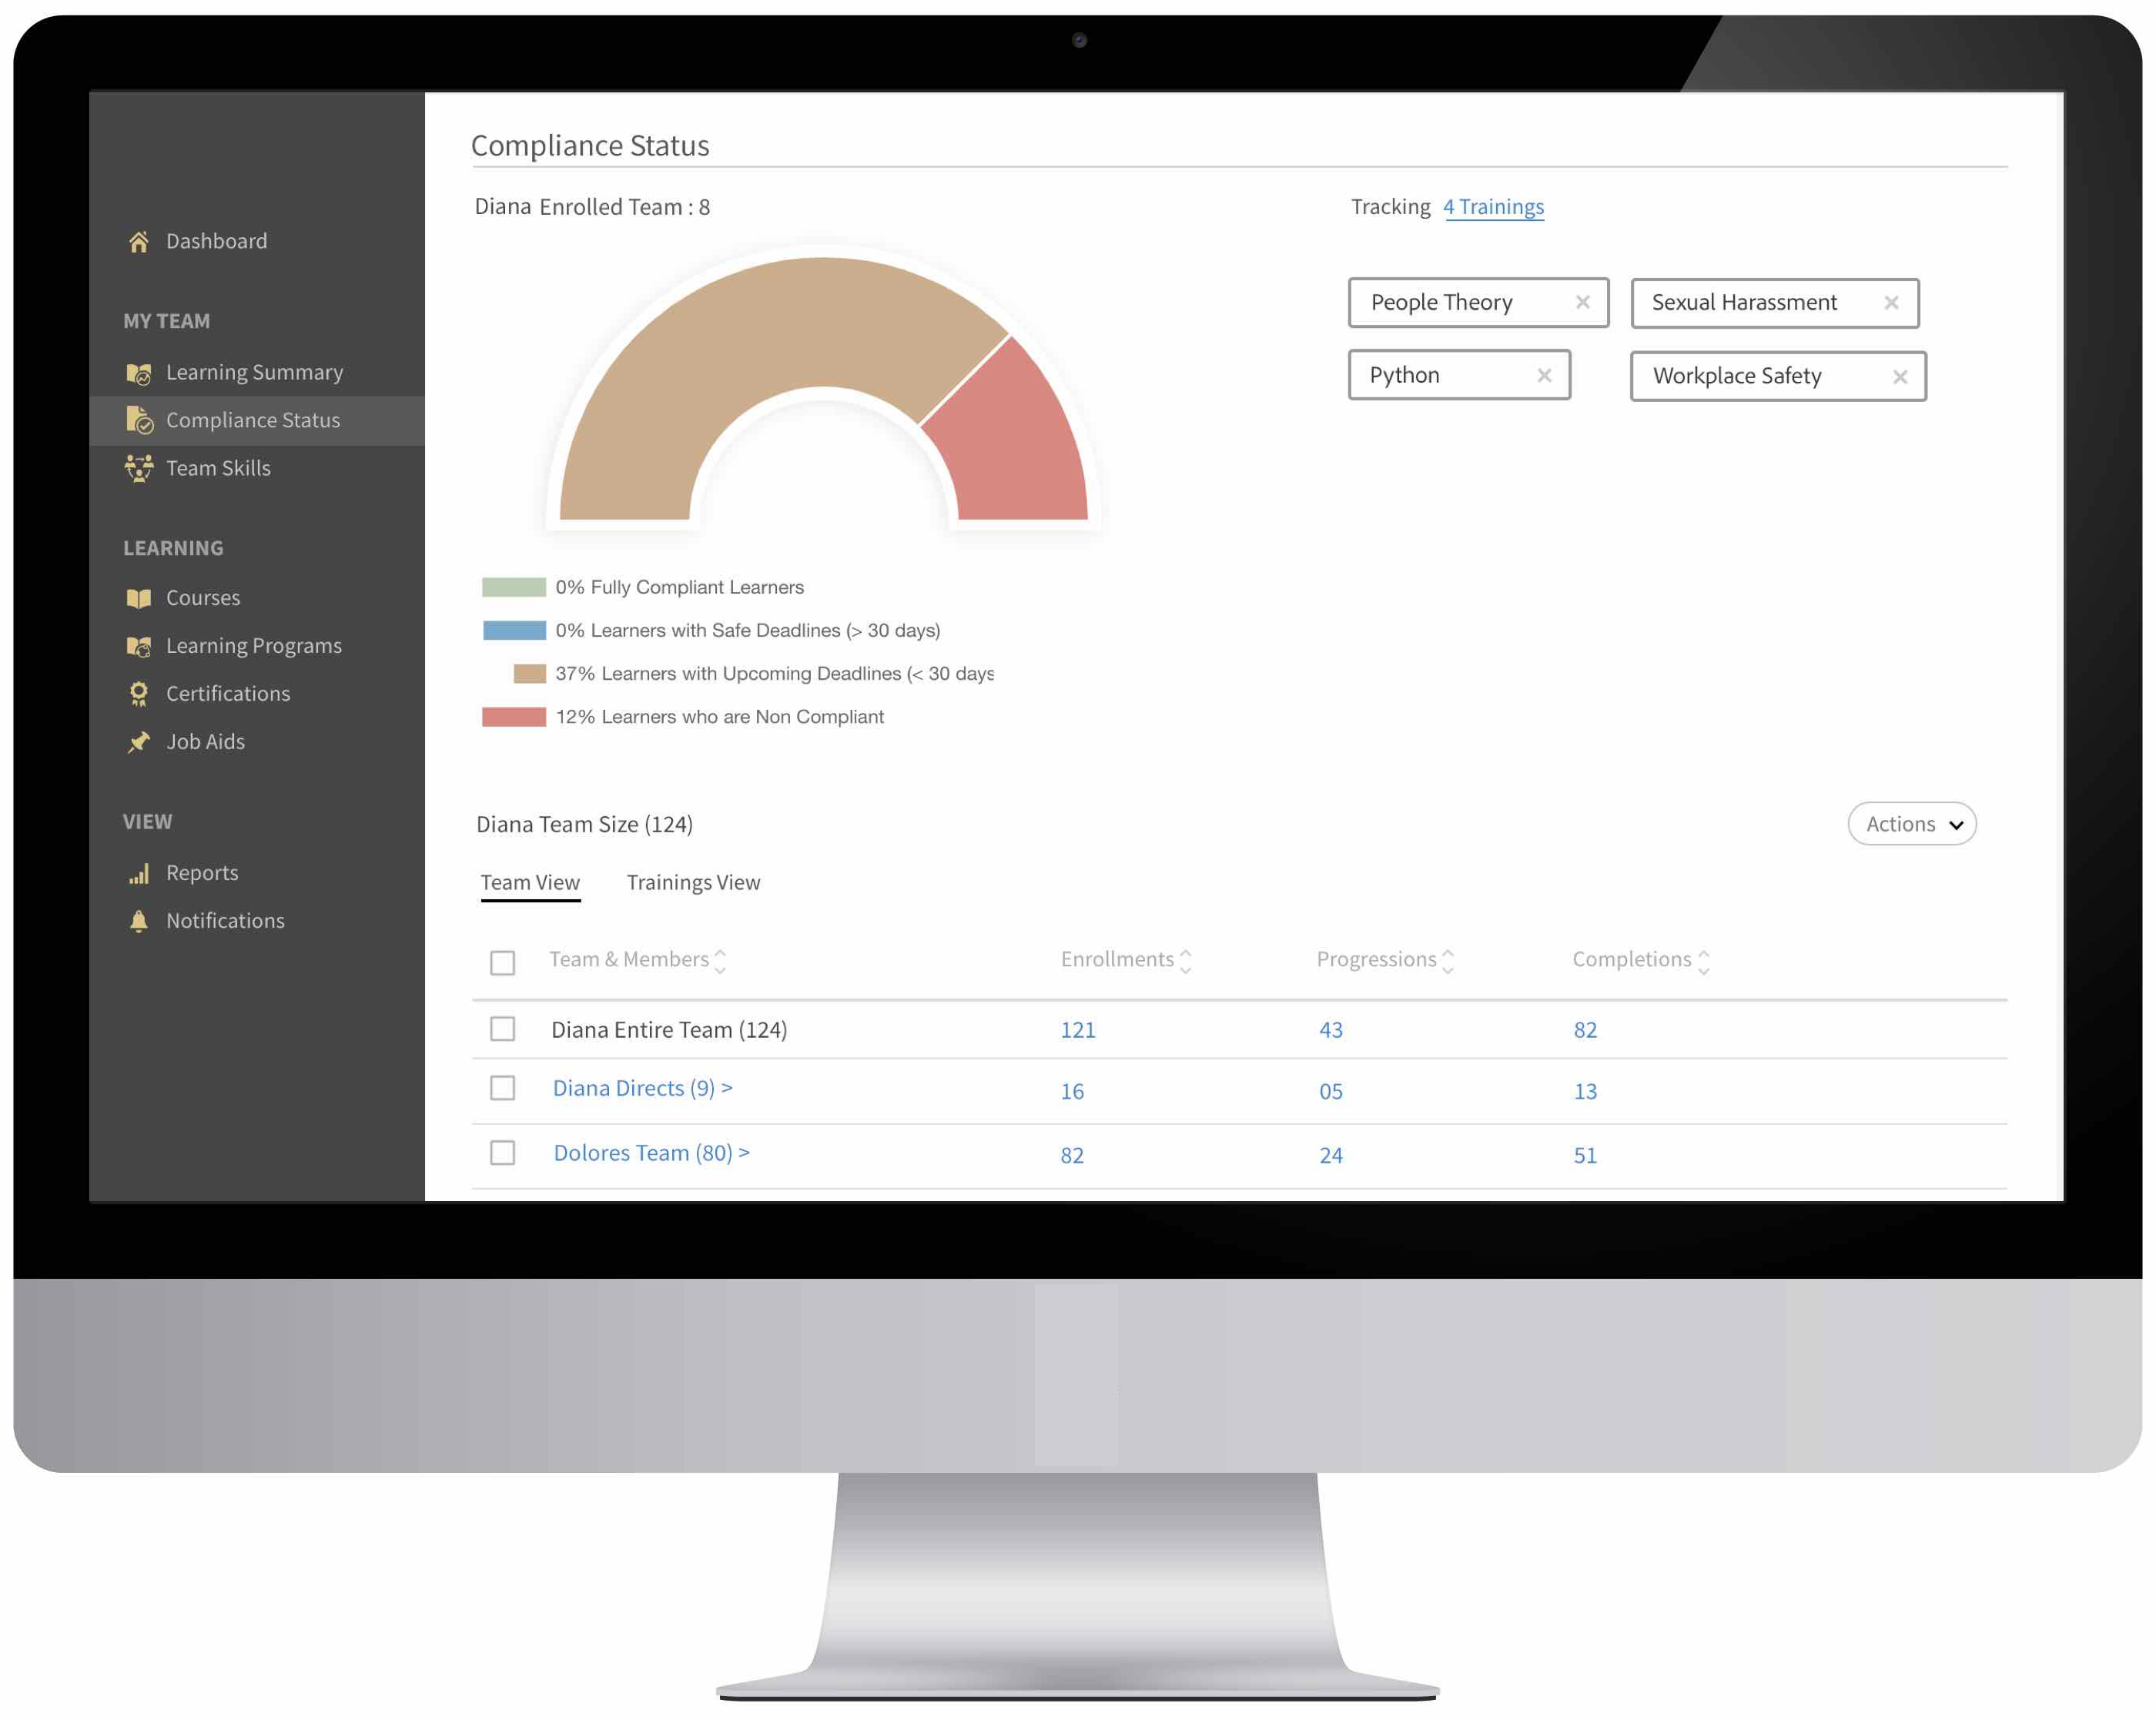
Task: Open Reports menu item
Action: [202, 873]
